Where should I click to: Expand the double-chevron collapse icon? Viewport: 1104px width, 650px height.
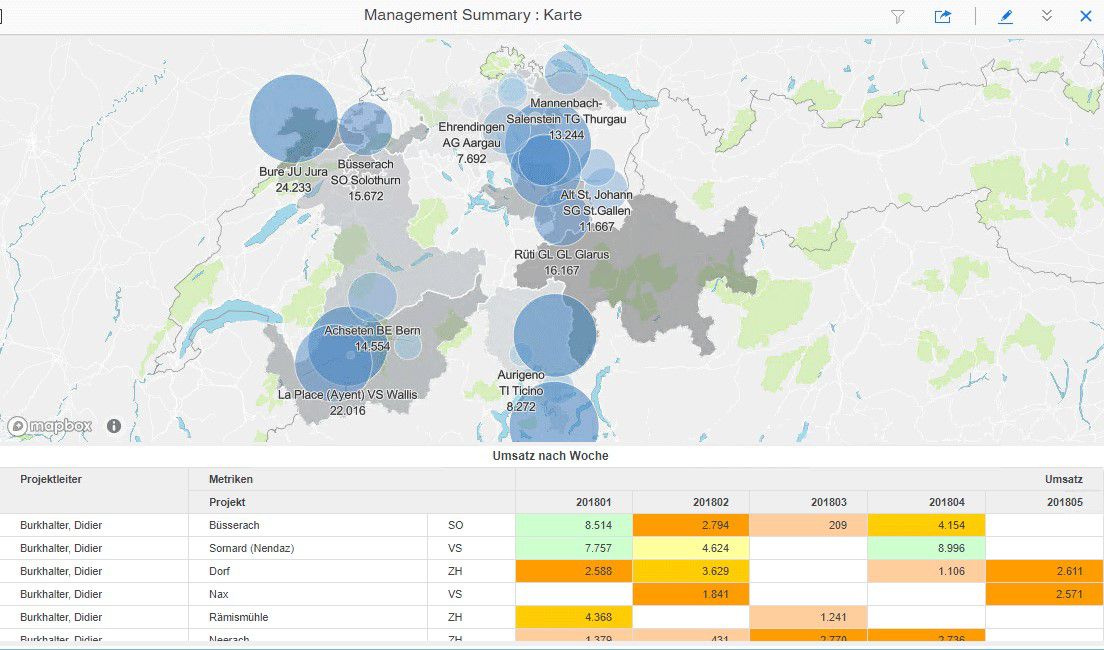[x=1047, y=16]
